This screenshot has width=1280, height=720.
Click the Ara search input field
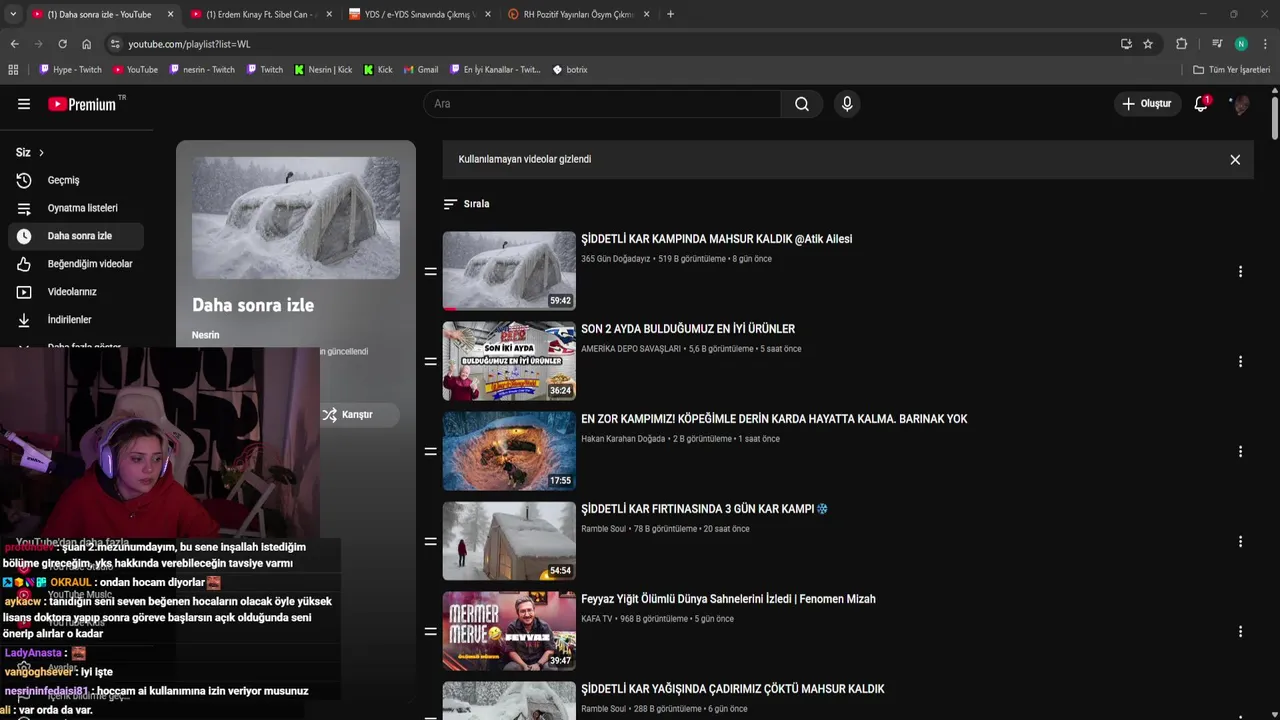(602, 104)
